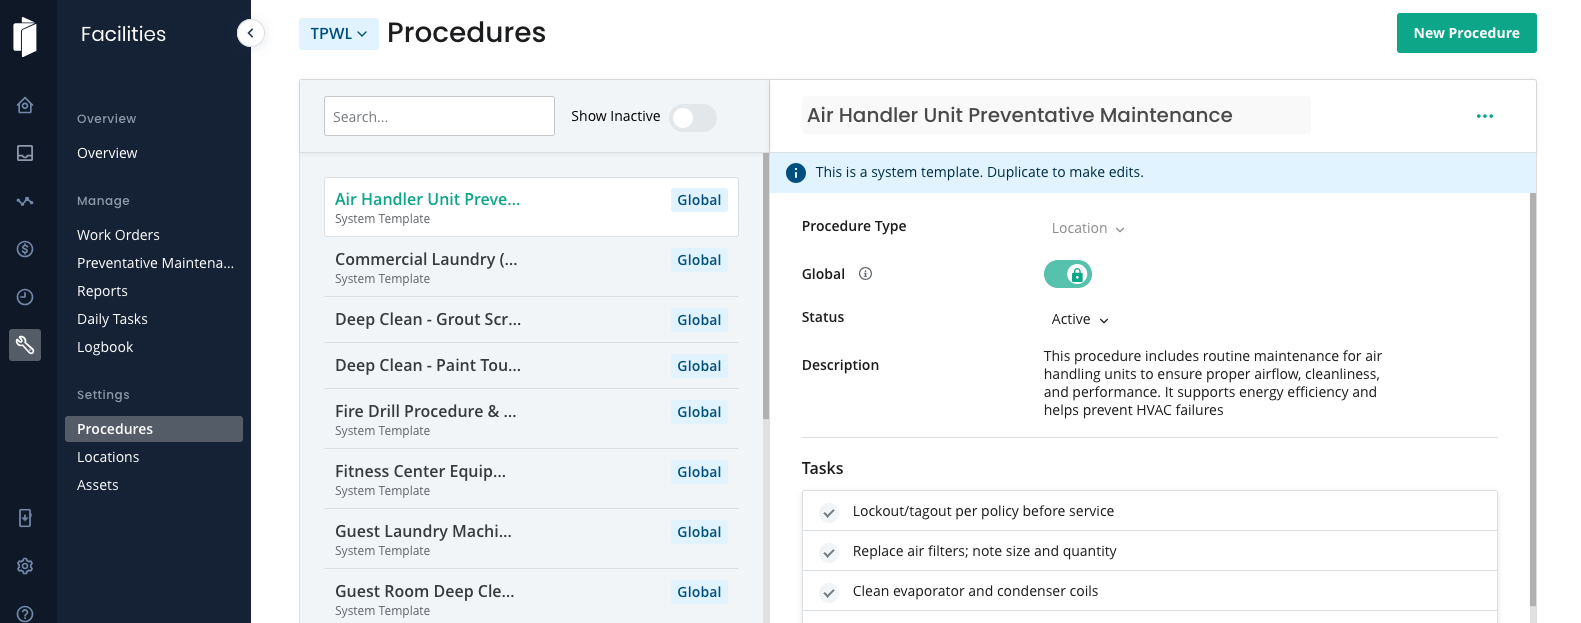Open Locations in Settings menu
The height and width of the screenshot is (623, 1581).
coord(108,457)
